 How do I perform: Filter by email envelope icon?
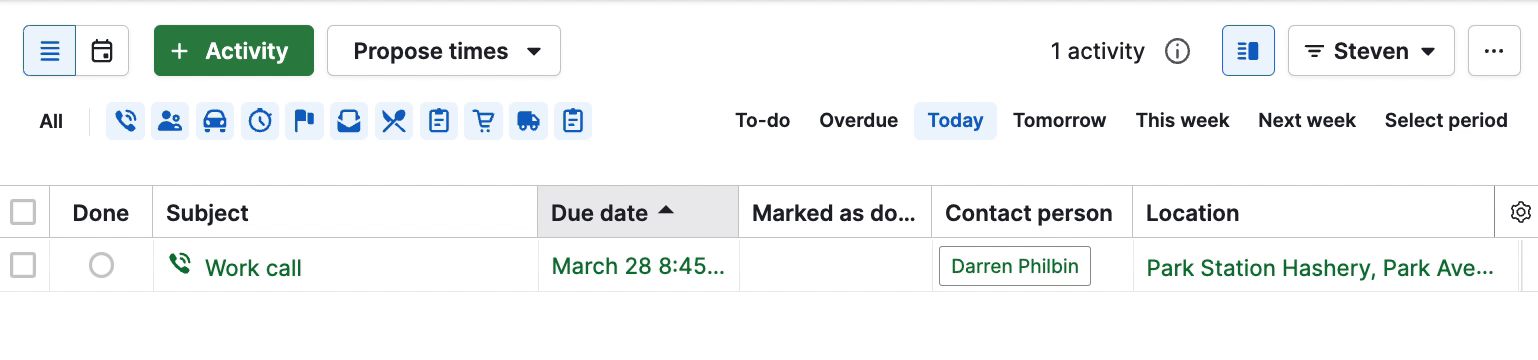click(349, 121)
